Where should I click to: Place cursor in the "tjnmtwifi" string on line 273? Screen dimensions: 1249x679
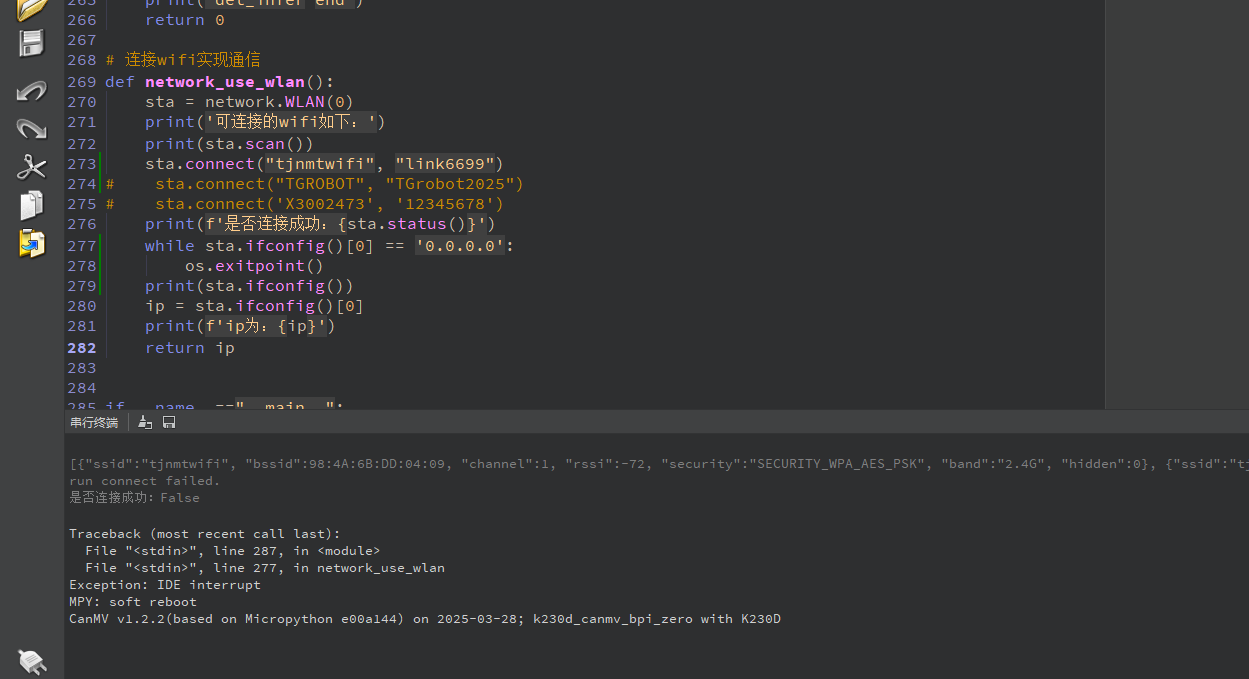coord(320,164)
